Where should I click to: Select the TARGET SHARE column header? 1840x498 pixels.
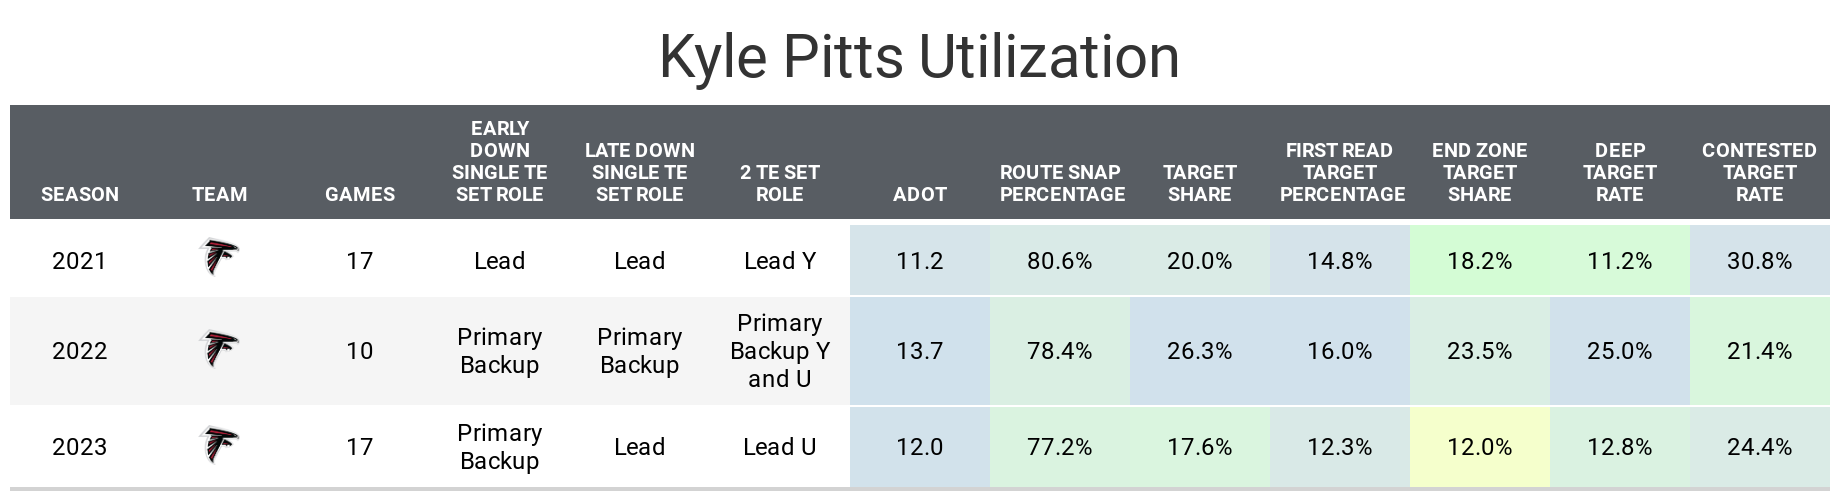coord(1199,183)
